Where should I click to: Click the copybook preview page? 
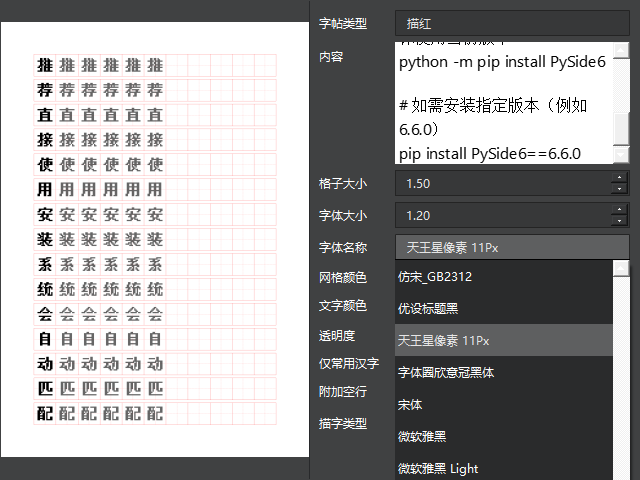point(155,240)
